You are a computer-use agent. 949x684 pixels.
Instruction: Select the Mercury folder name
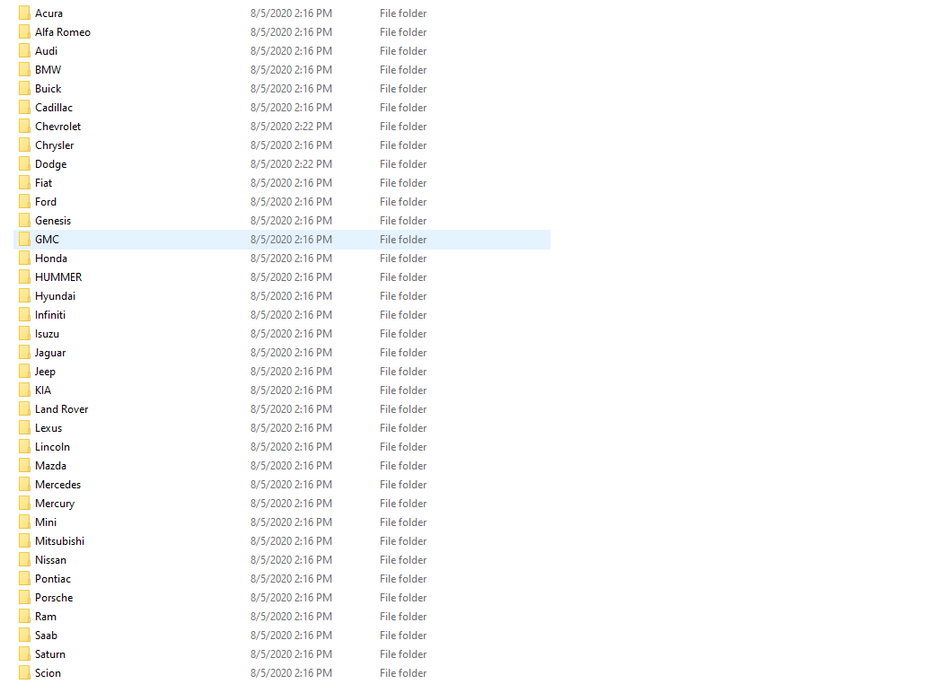pyautogui.click(x=55, y=504)
